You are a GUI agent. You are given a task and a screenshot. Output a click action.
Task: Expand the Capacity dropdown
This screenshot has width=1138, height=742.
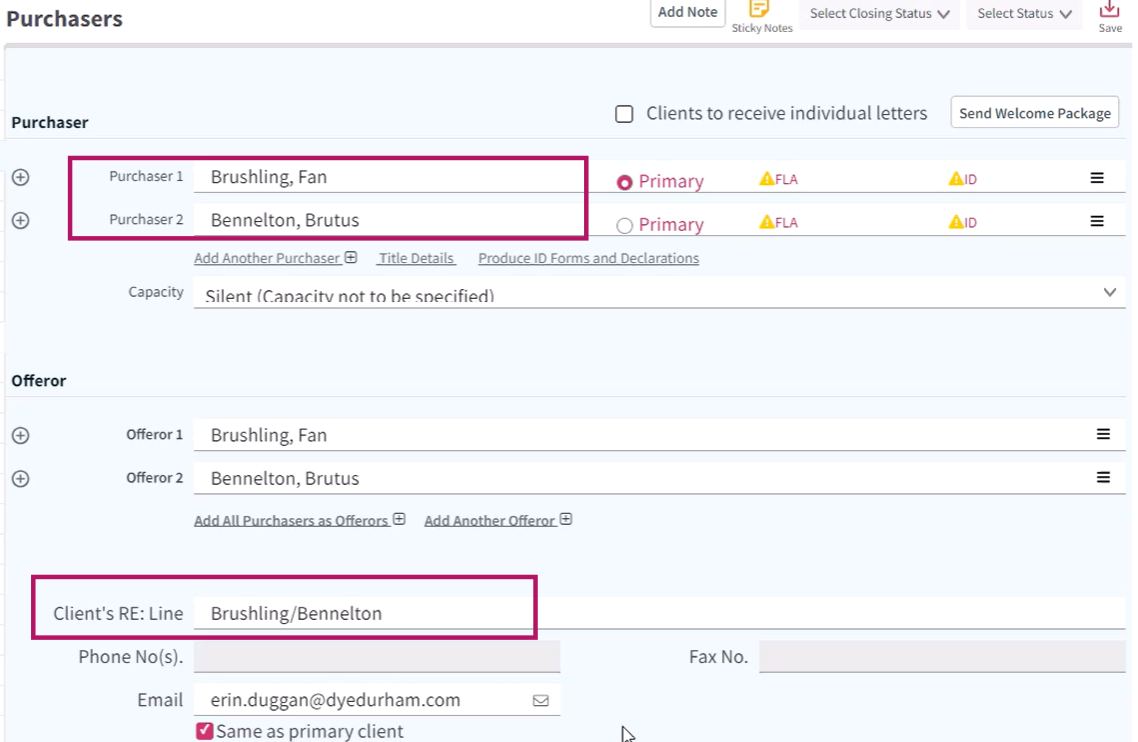(x=659, y=293)
